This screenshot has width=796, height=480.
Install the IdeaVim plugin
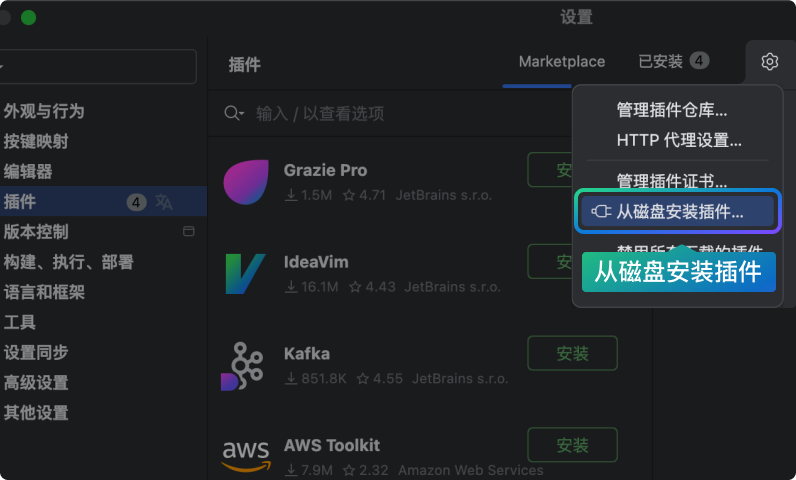point(550,261)
